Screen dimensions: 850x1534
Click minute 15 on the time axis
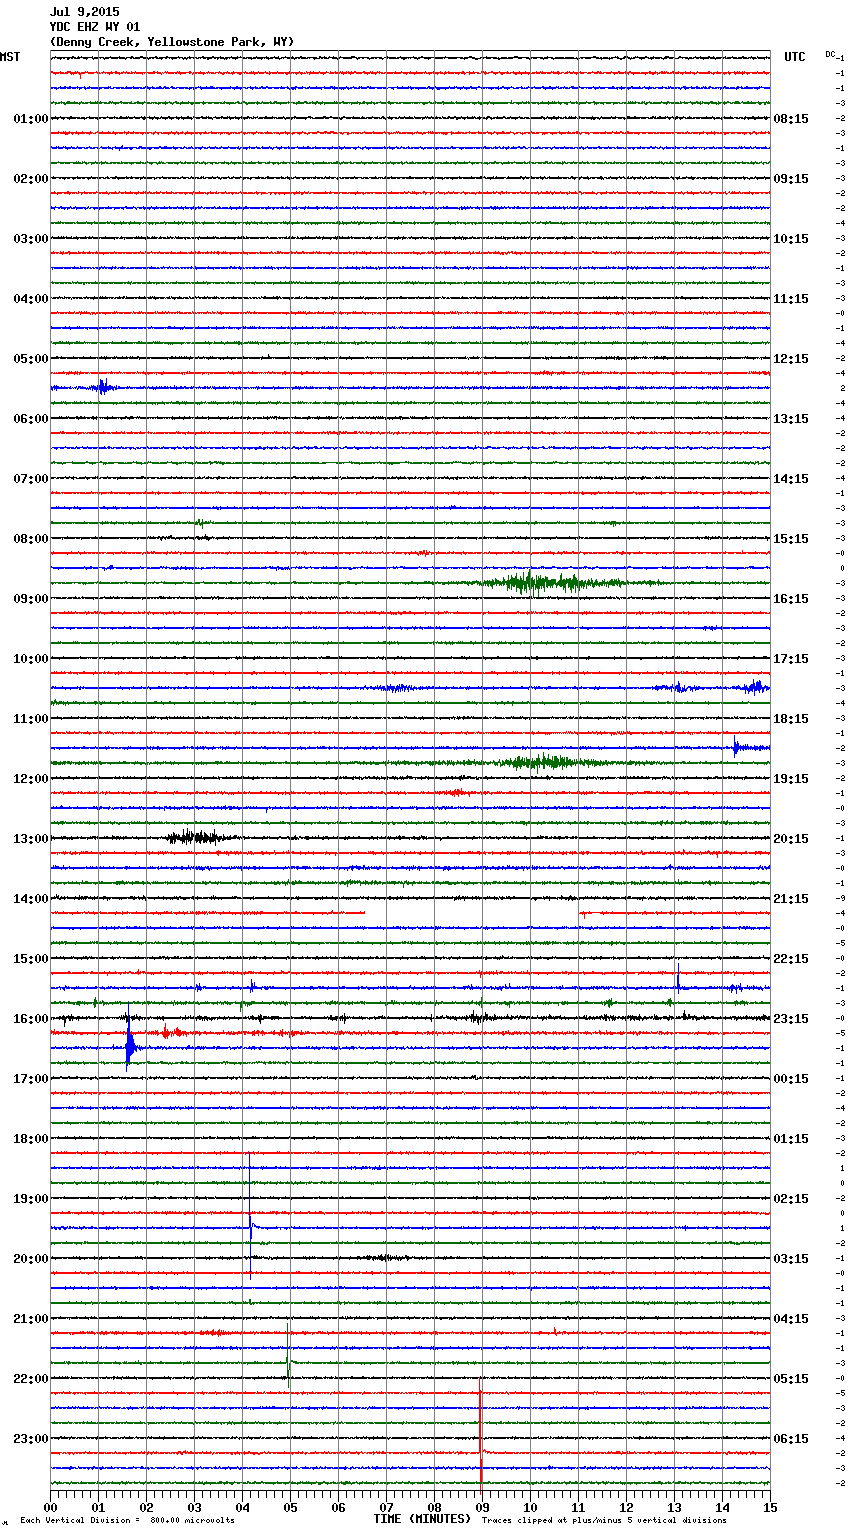point(770,1508)
